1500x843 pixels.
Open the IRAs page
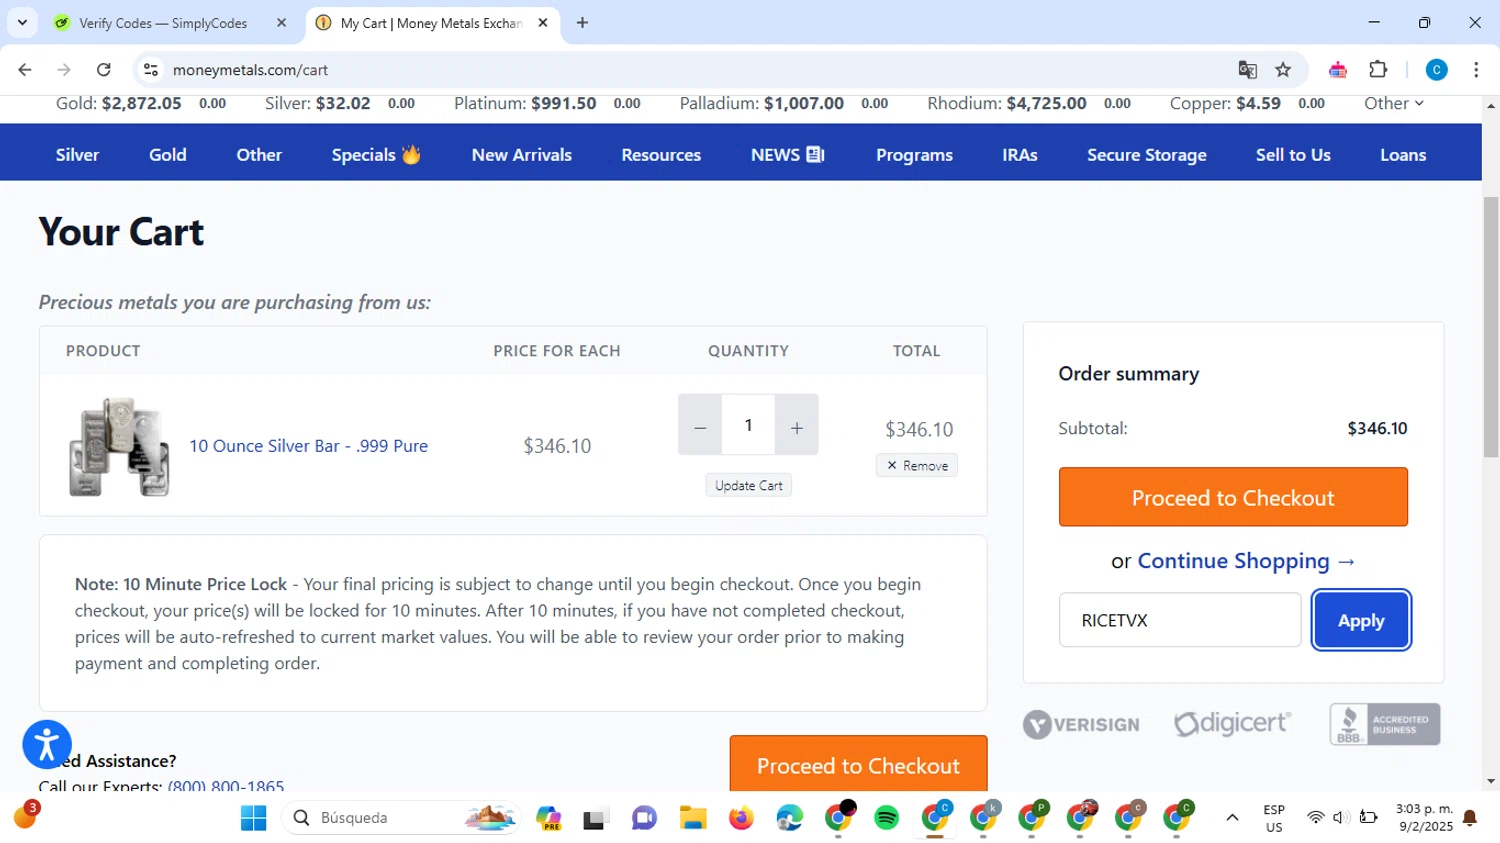coord(1020,155)
